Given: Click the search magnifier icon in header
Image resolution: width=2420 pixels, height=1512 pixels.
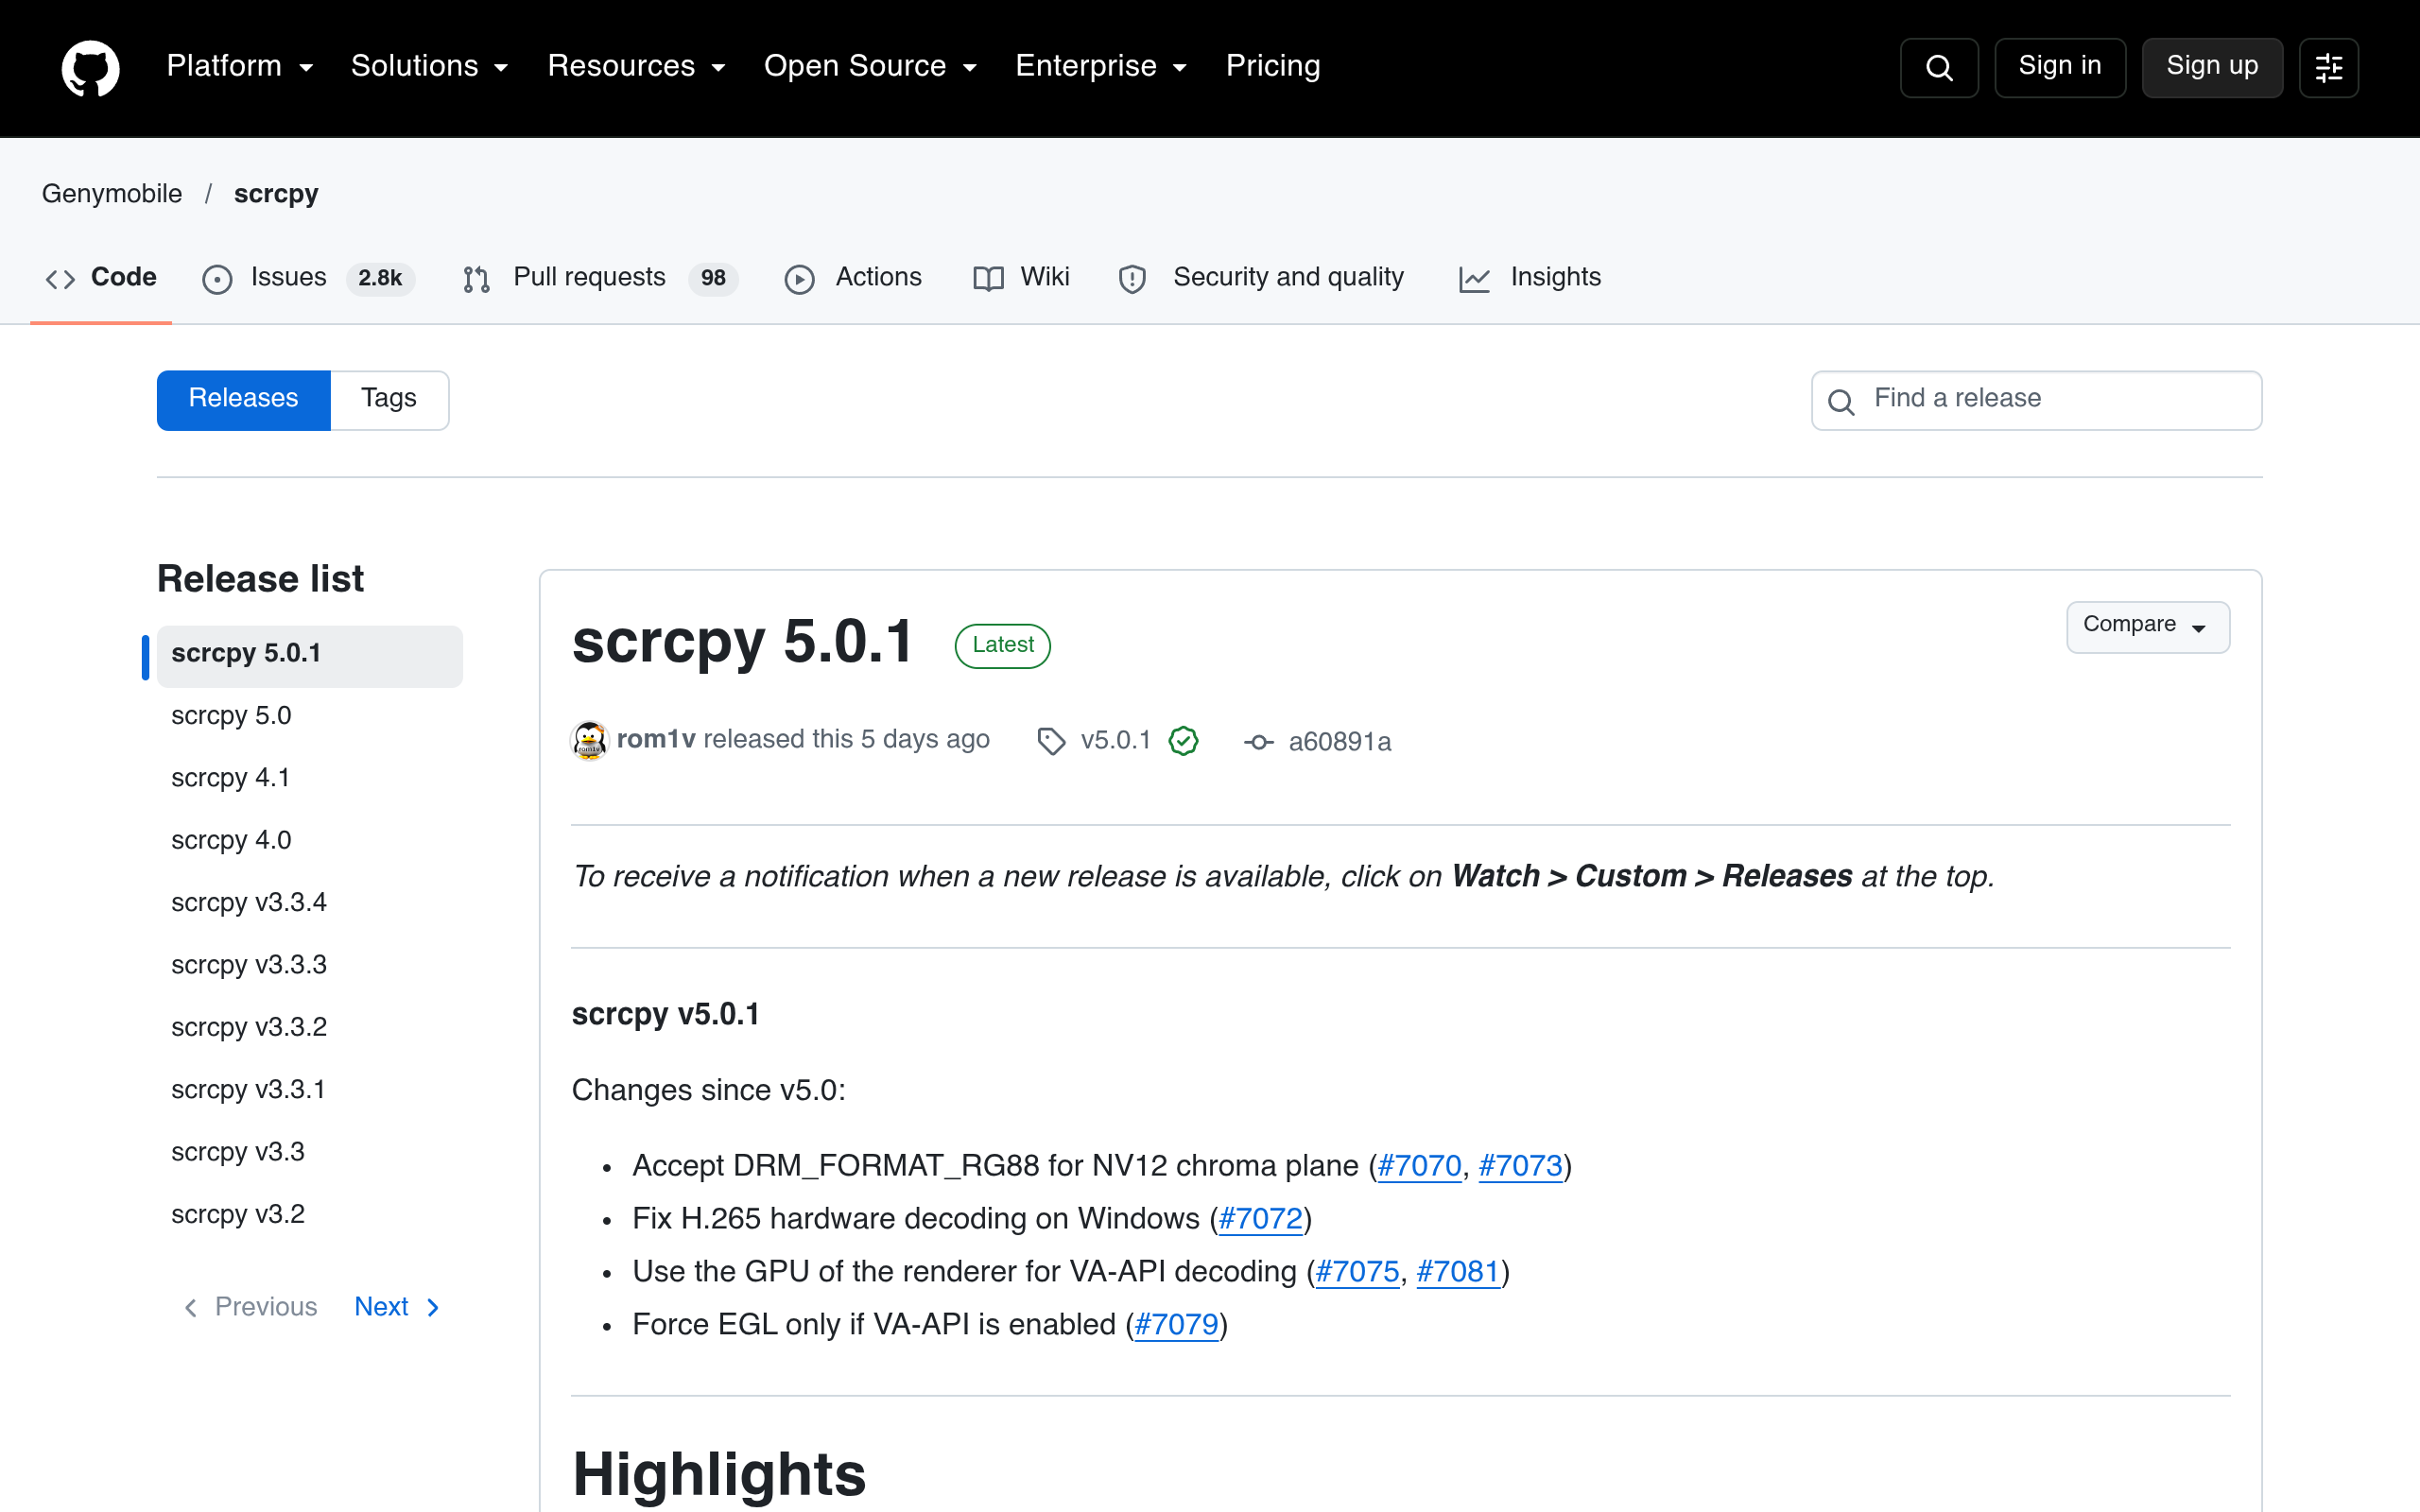Looking at the screenshot, I should pyautogui.click(x=1939, y=67).
